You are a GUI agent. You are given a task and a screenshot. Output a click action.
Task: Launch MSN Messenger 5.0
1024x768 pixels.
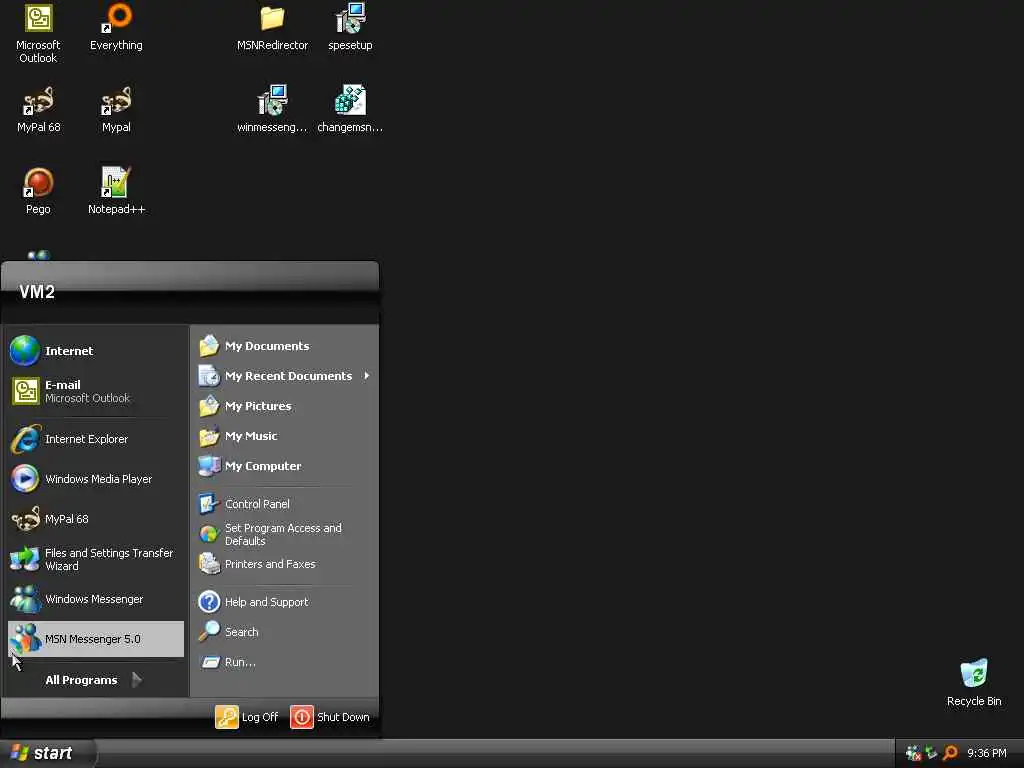95,639
